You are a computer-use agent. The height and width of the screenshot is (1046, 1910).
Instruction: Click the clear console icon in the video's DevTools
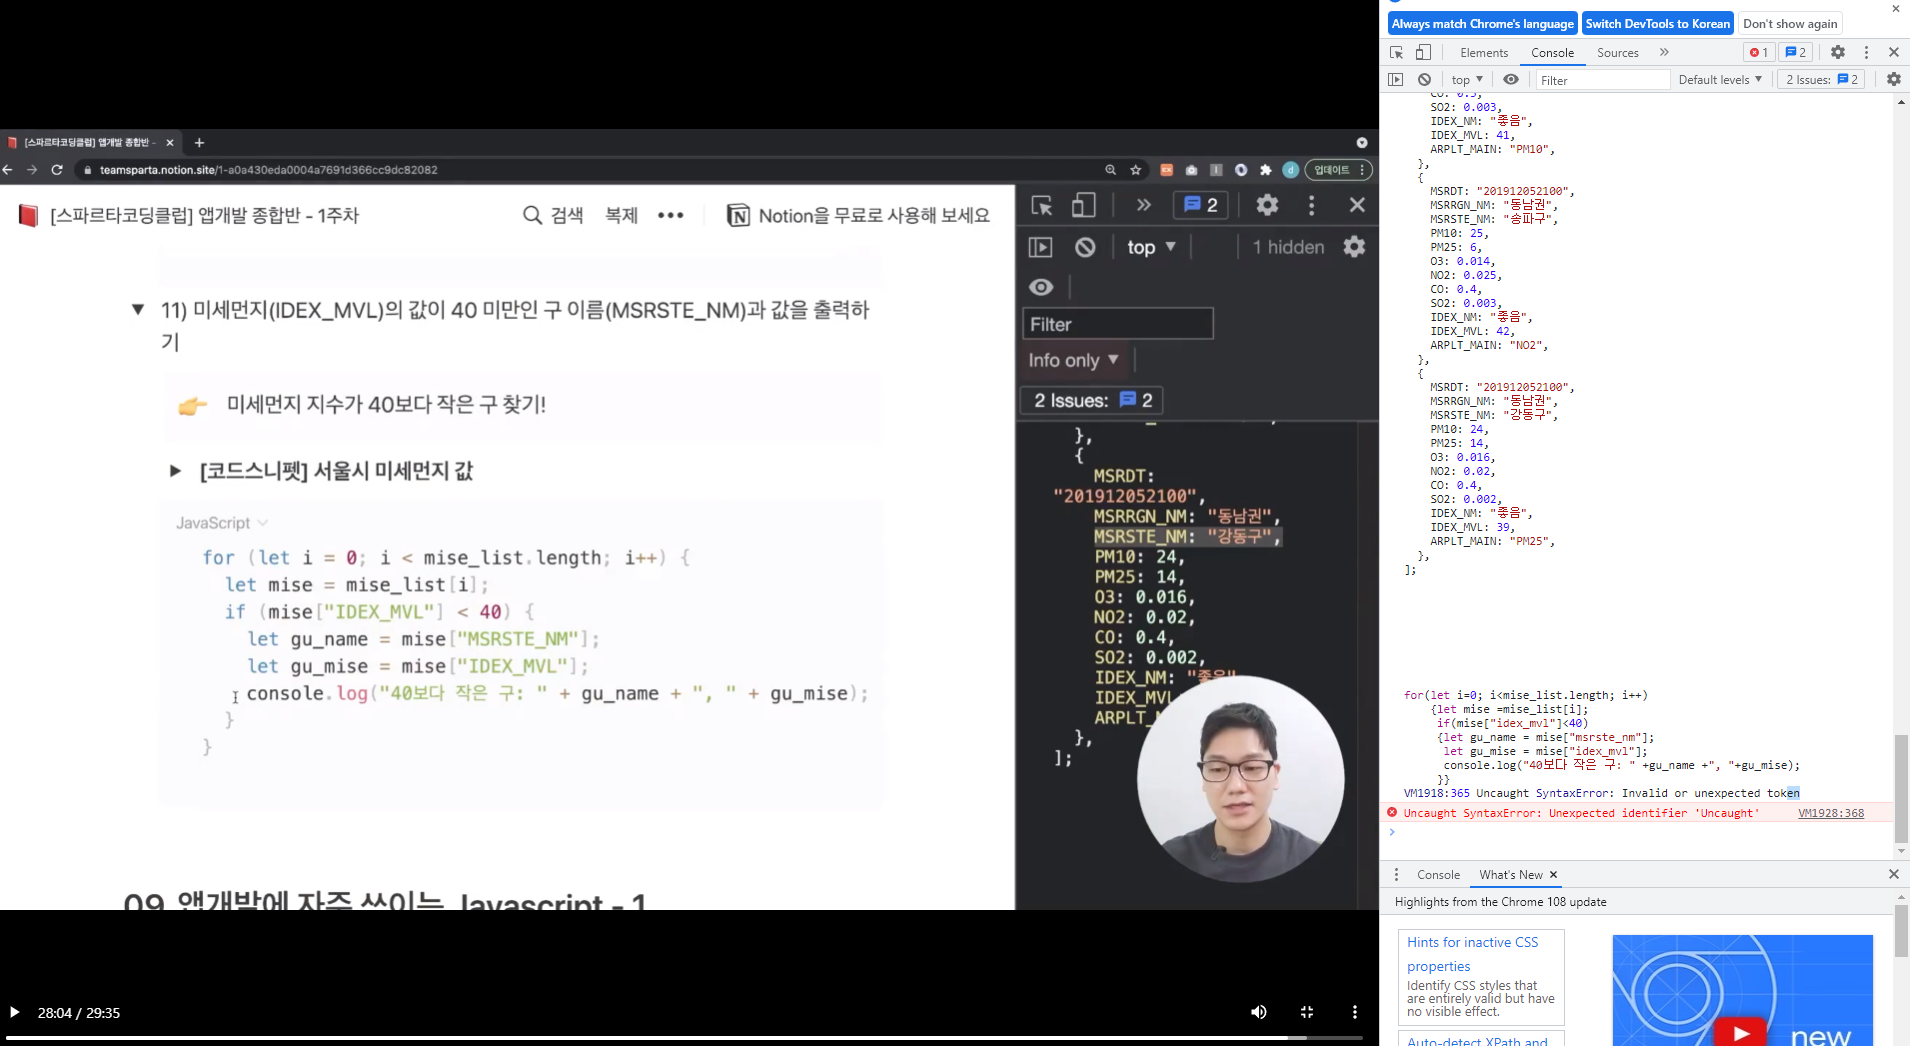coord(1085,247)
